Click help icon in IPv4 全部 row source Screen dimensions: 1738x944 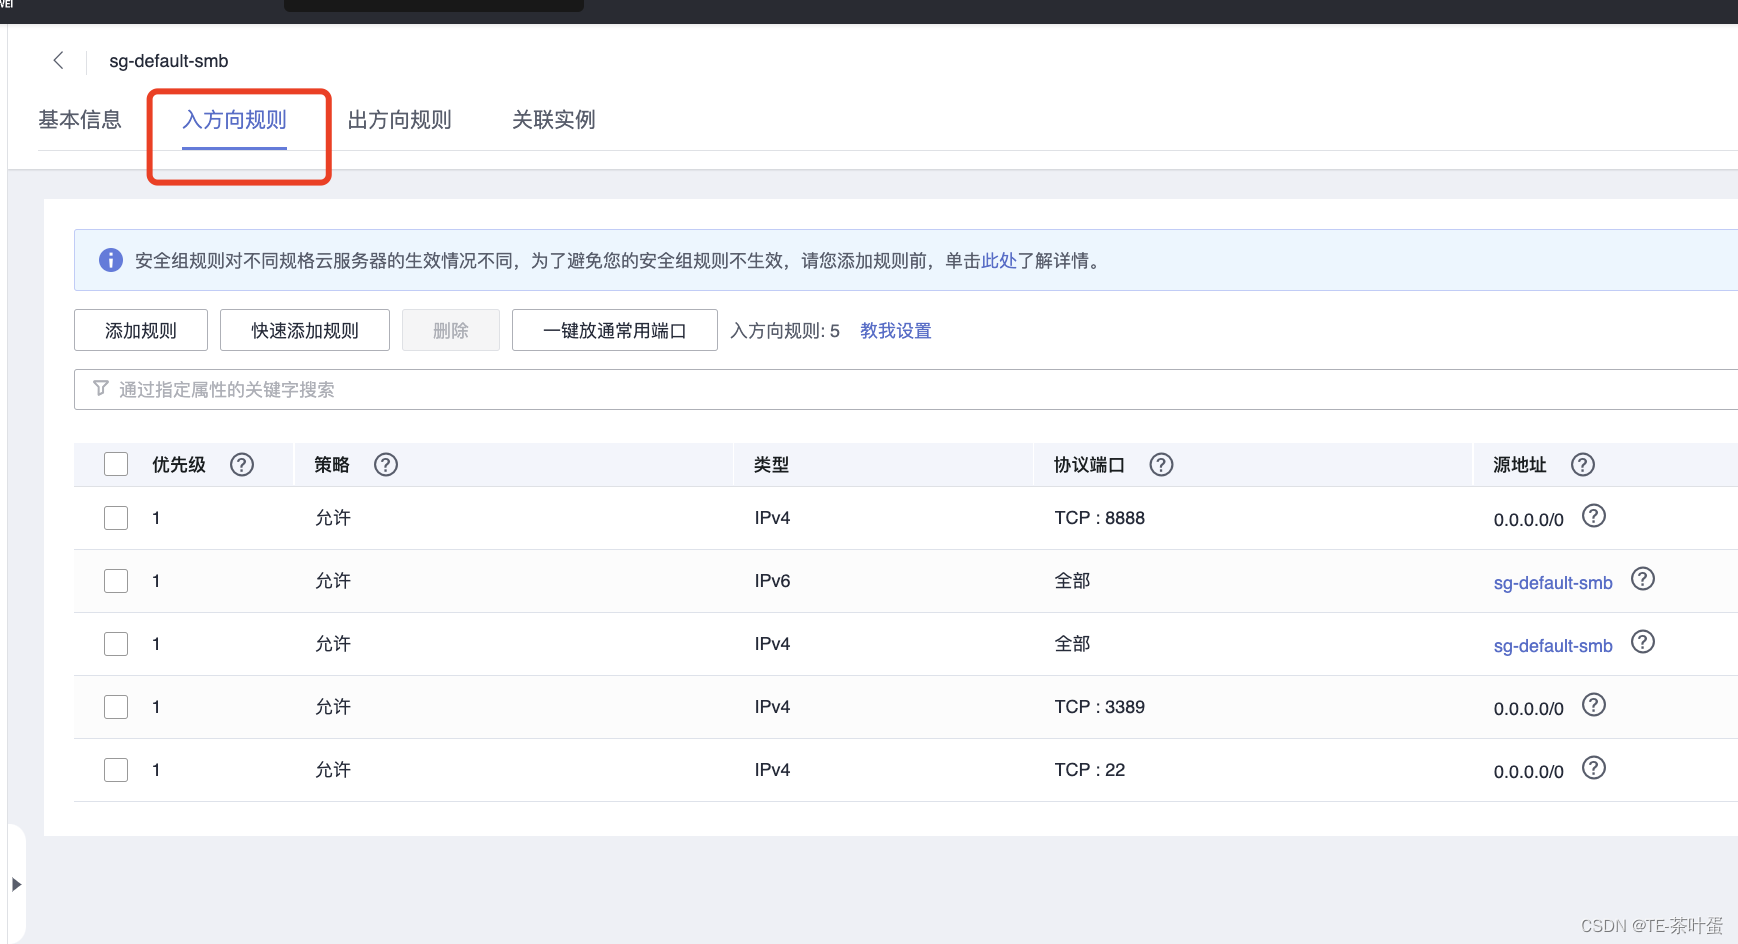point(1643,642)
